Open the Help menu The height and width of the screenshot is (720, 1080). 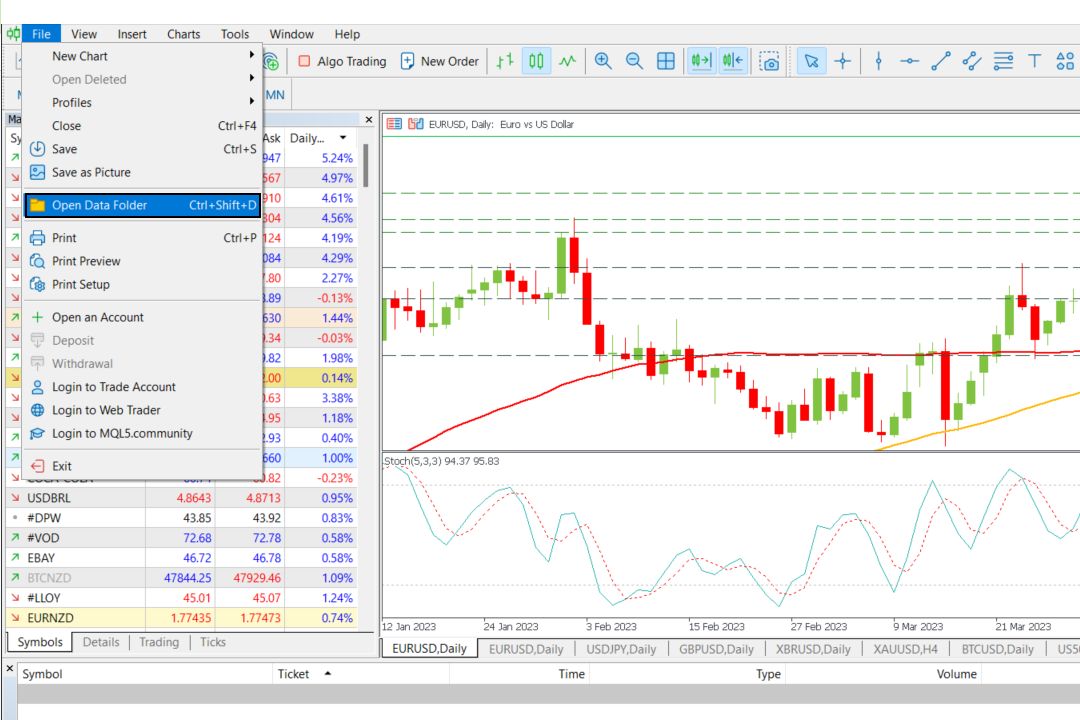tap(347, 34)
